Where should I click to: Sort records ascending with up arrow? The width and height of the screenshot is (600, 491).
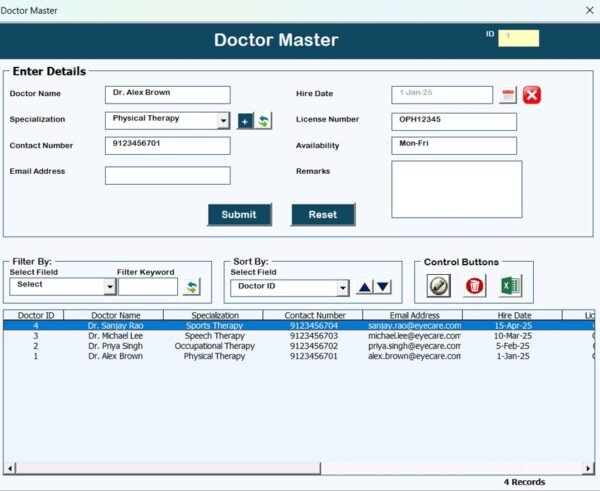click(365, 287)
